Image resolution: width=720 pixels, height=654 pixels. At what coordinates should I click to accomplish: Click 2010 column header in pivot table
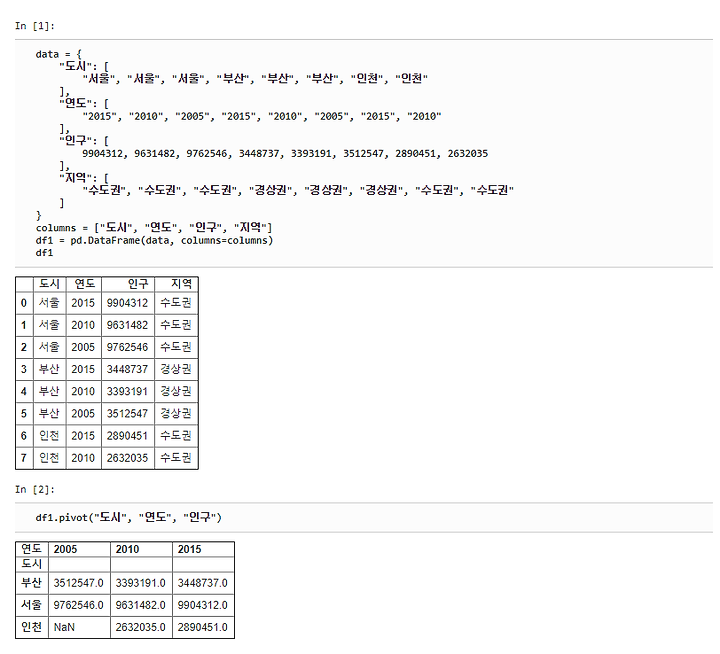pyautogui.click(x=141, y=549)
